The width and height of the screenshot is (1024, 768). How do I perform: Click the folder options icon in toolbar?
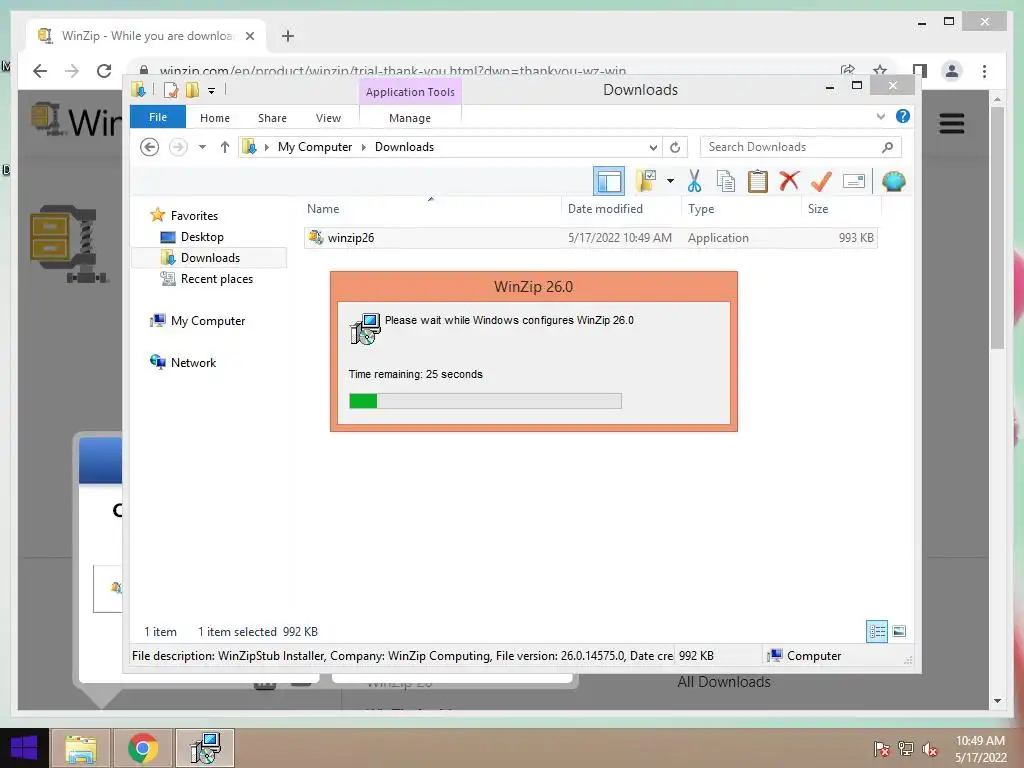(x=646, y=181)
